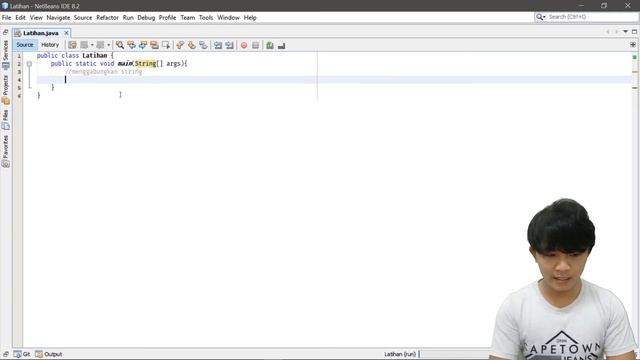Click the String type in main signature
Viewport: 640px width, 360px height.
(x=146, y=63)
